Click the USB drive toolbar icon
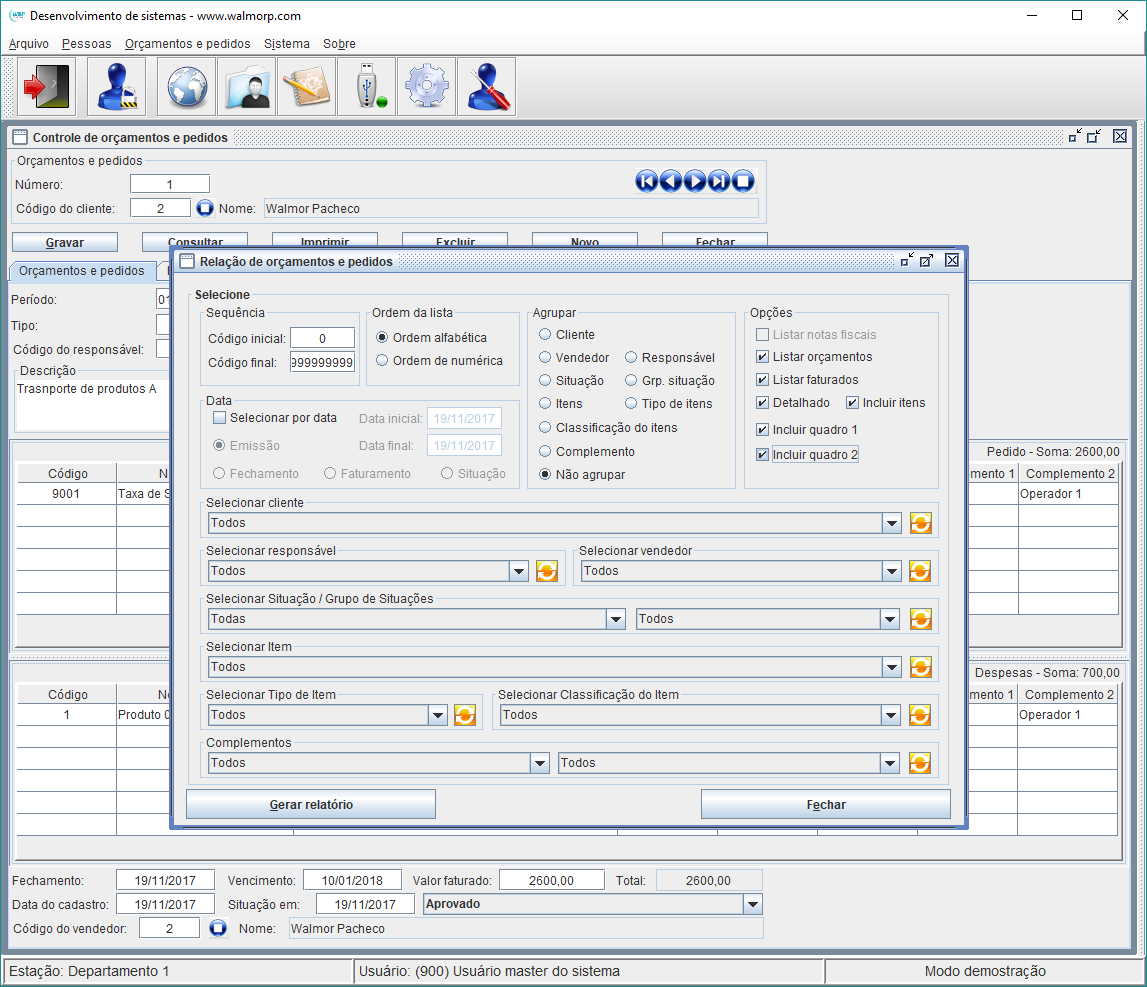1147x987 pixels. coord(366,87)
